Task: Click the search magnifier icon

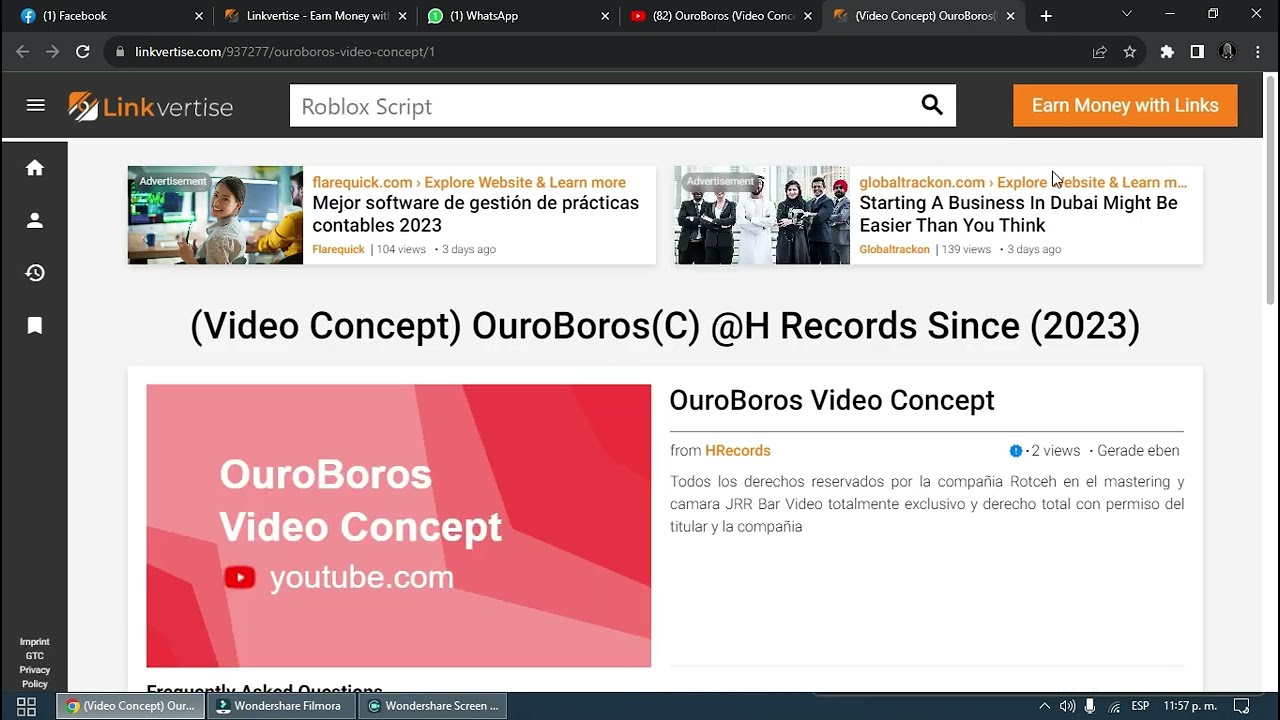Action: (932, 105)
